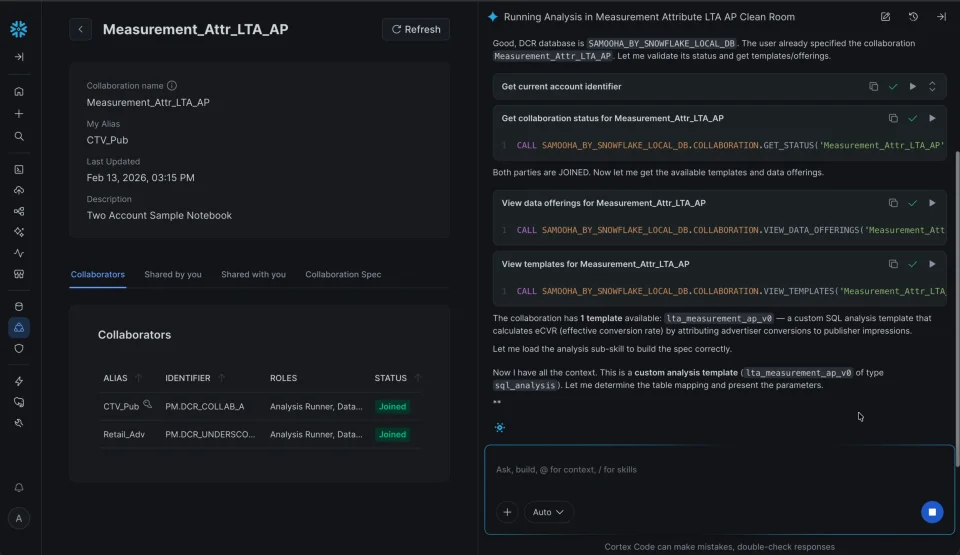The height and width of the screenshot is (555, 960).
Task: Add an attachment with the plus button
Action: [x=507, y=512]
